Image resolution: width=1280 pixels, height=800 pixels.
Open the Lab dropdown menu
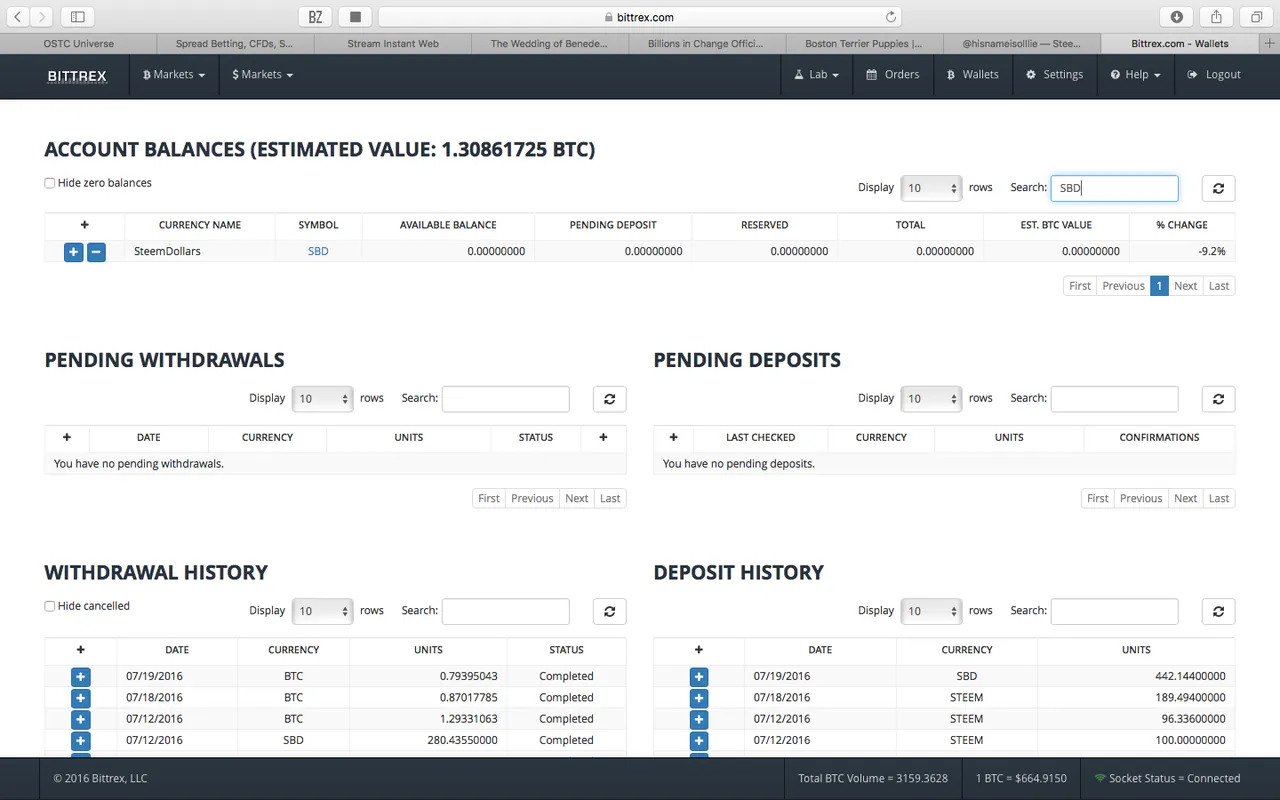coord(817,75)
